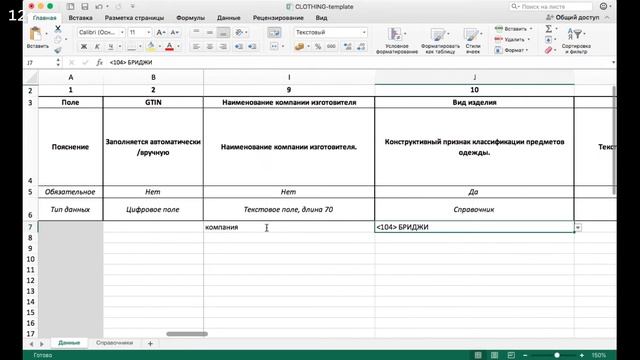The width and height of the screenshot is (640, 360).
Task: Click Формат cells button in ribbon
Action: tap(511, 50)
